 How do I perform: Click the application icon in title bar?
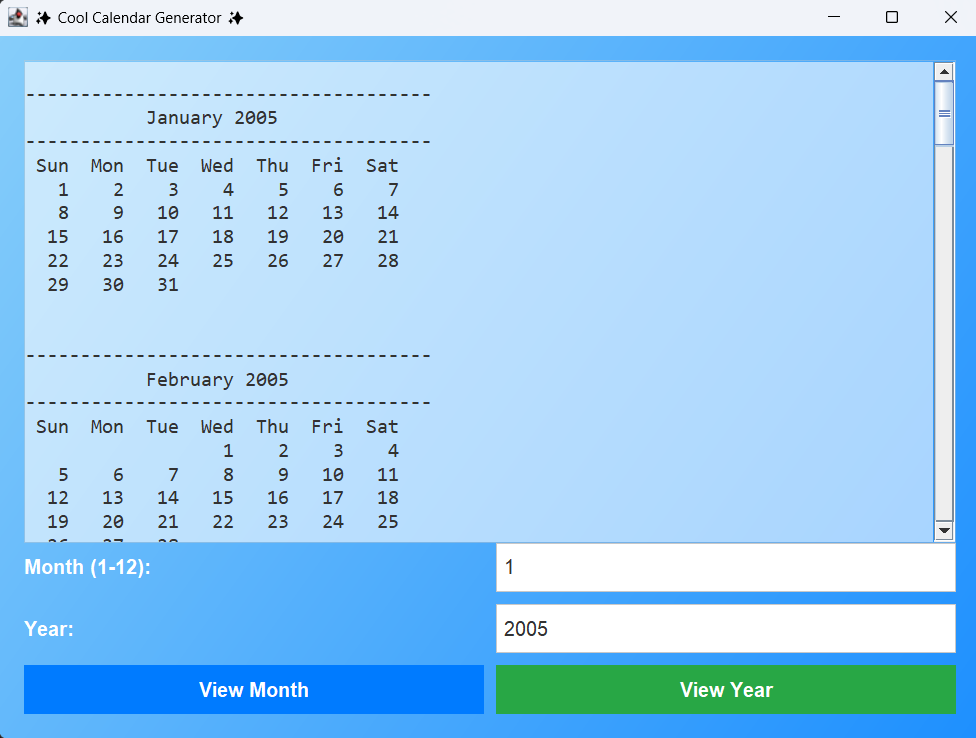pos(17,17)
